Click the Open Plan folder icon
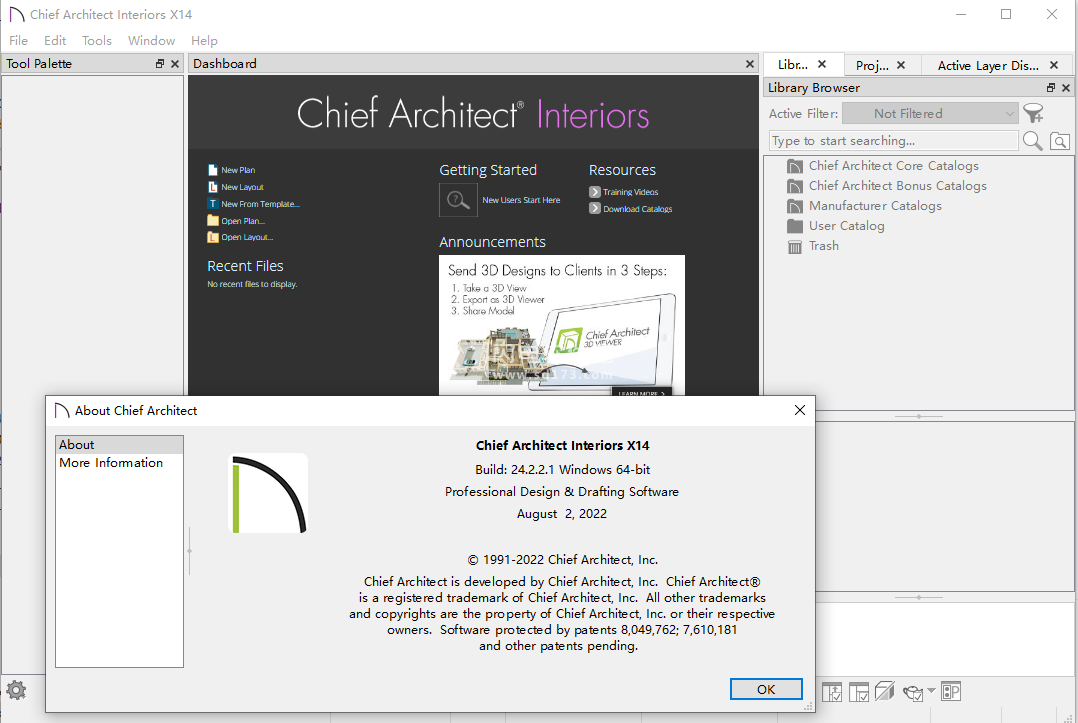The height and width of the screenshot is (723, 1078). pyautogui.click(x=212, y=221)
